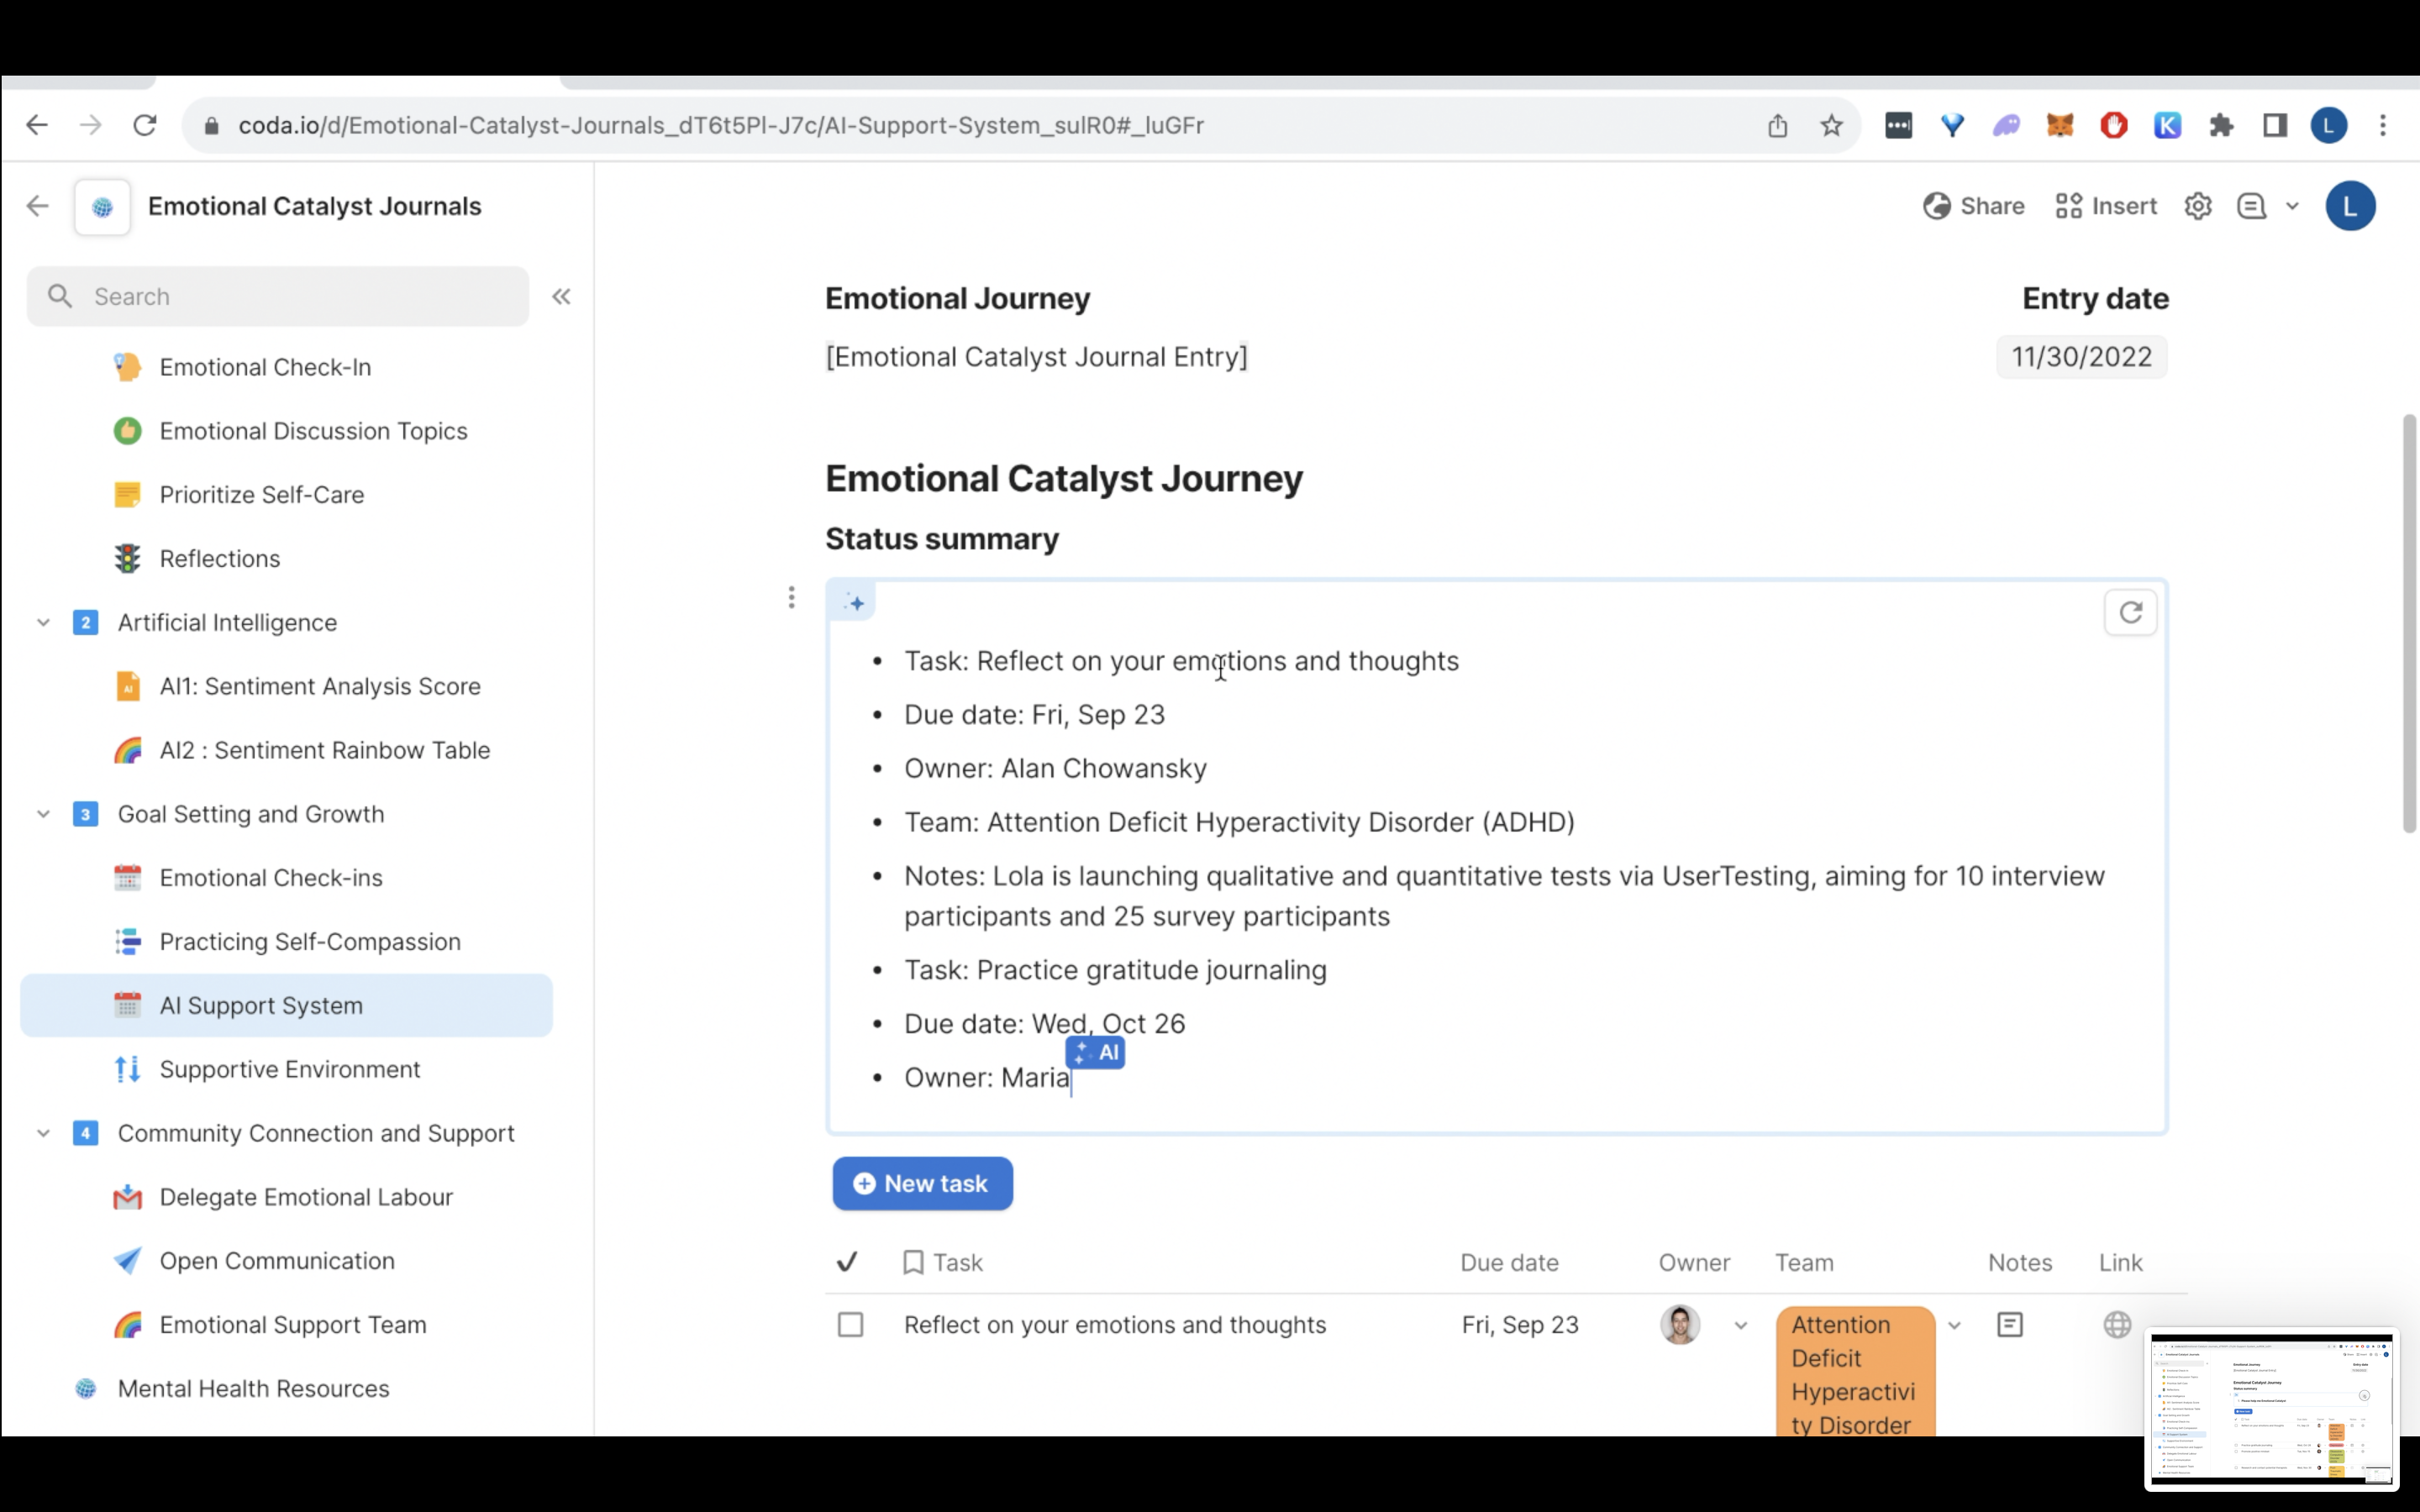The image size is (2420, 1512).
Task: Click the refresh AI summary icon
Action: coord(2130,612)
